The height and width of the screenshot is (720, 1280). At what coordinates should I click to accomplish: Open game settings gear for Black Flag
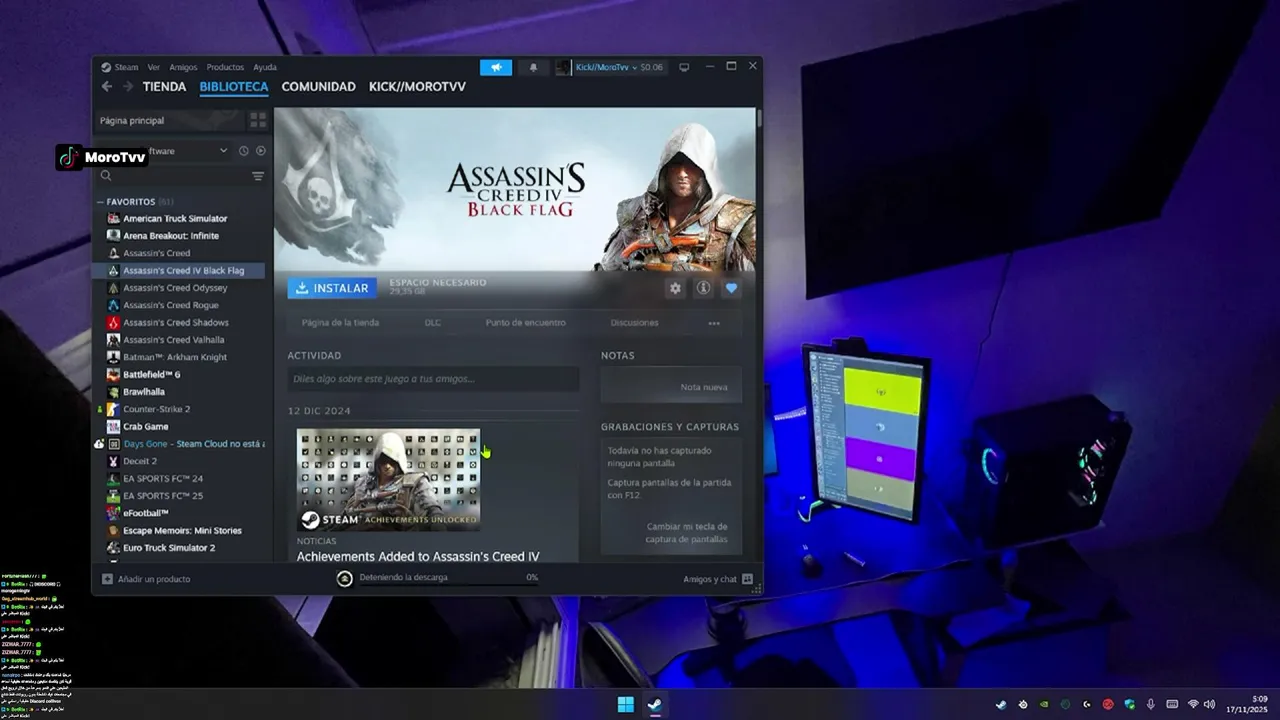[675, 288]
